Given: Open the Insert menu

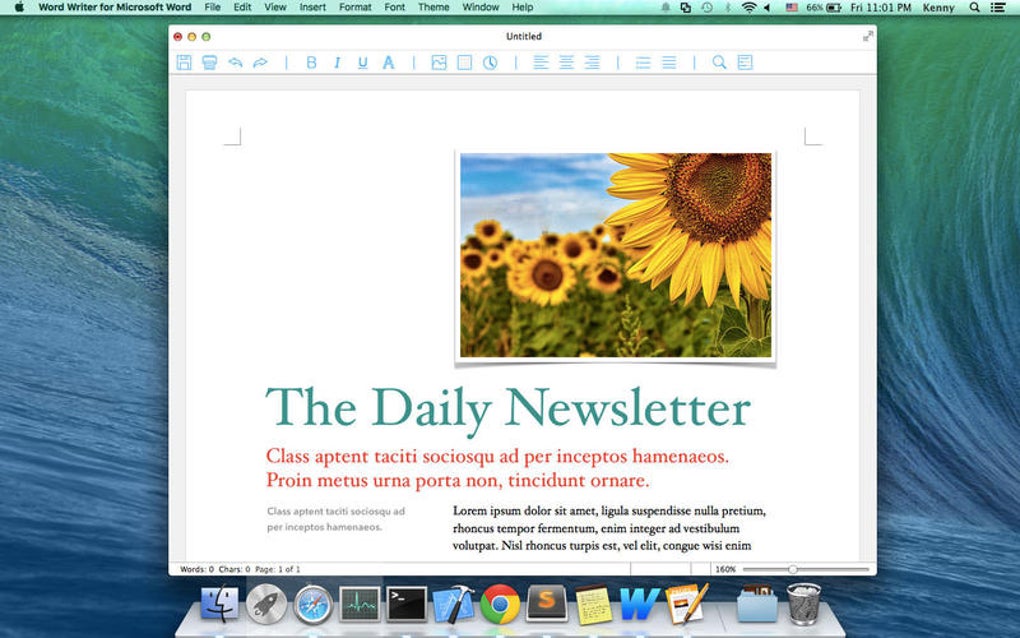Looking at the screenshot, I should point(312,7).
